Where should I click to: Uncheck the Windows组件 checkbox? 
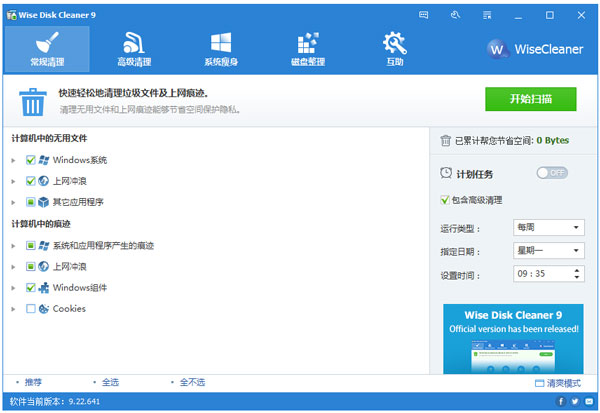click(x=31, y=287)
